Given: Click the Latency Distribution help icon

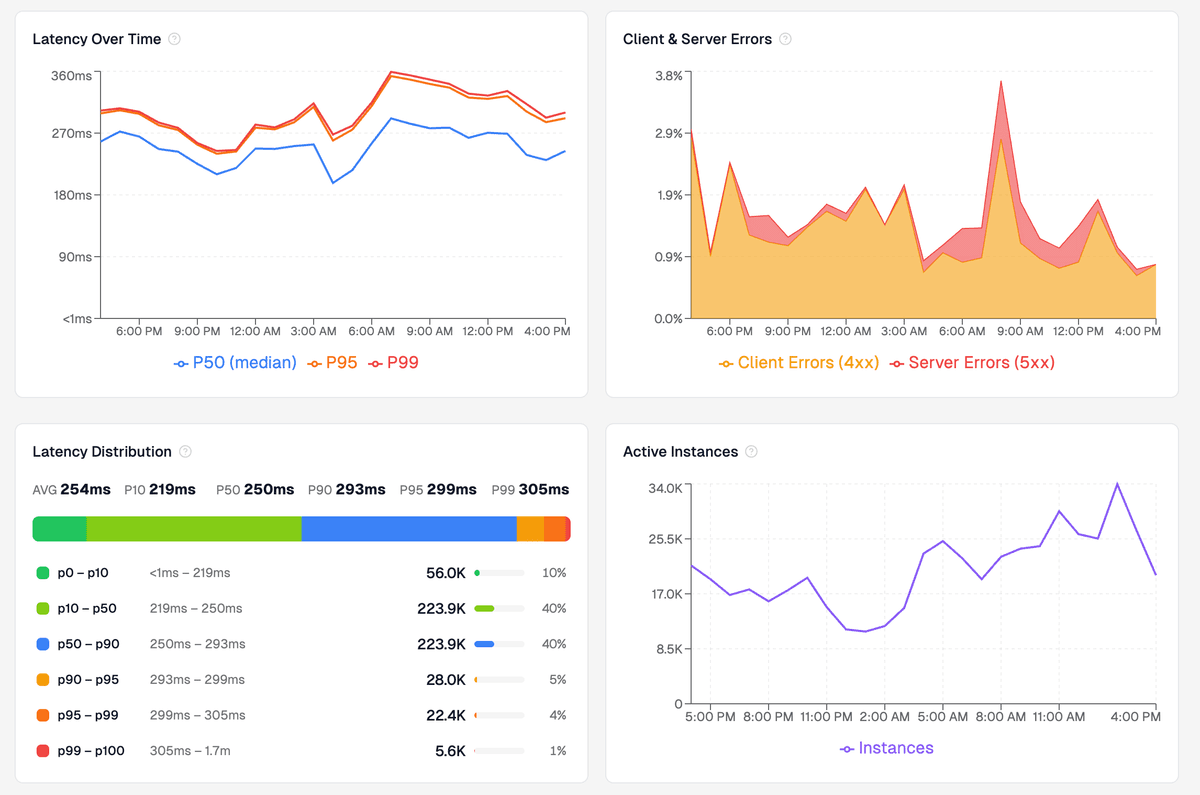Looking at the screenshot, I should (x=185, y=452).
